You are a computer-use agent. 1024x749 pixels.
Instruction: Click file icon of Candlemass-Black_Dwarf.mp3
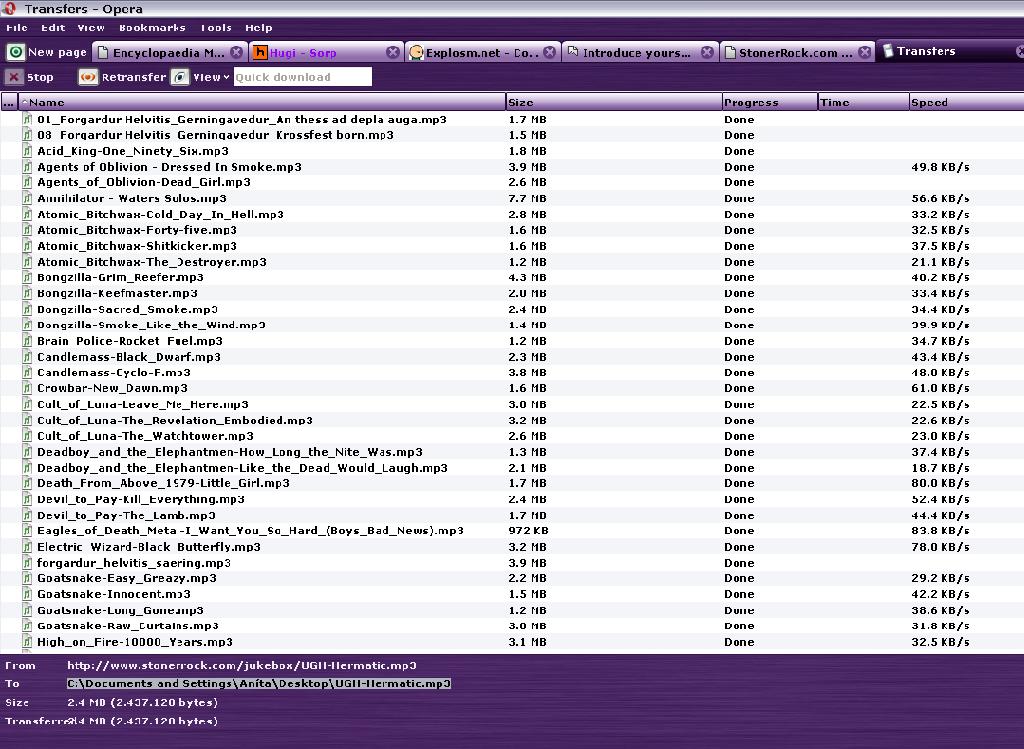coord(27,357)
